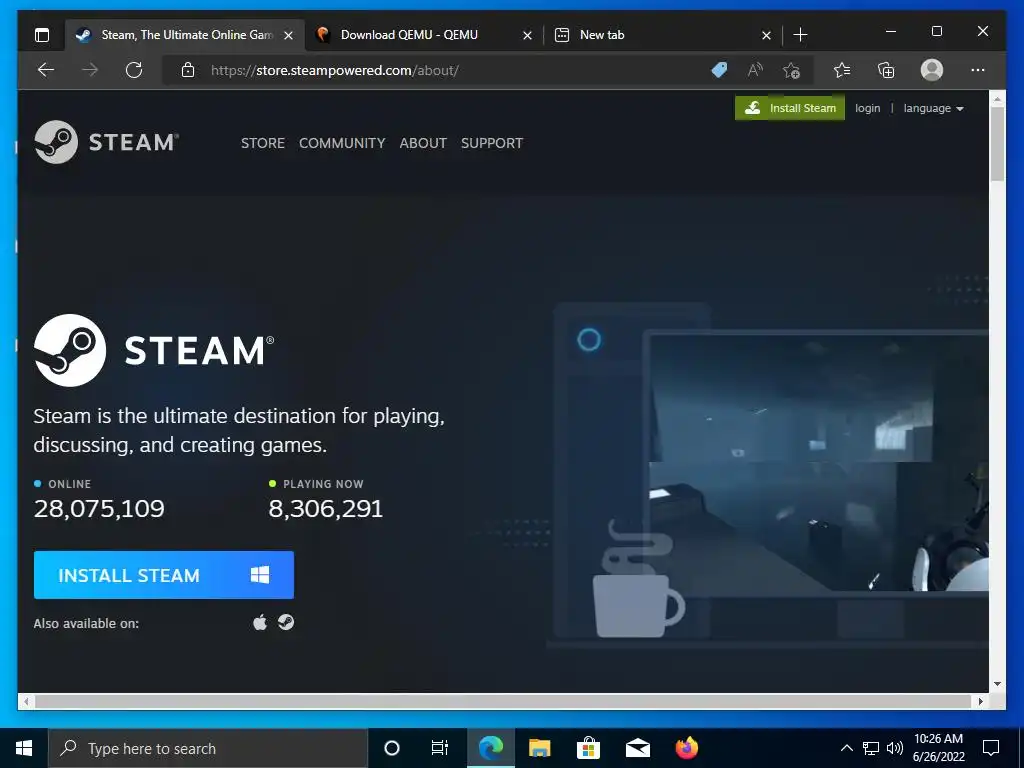
Task: Click the scroll down arrow
Action: click(997, 684)
